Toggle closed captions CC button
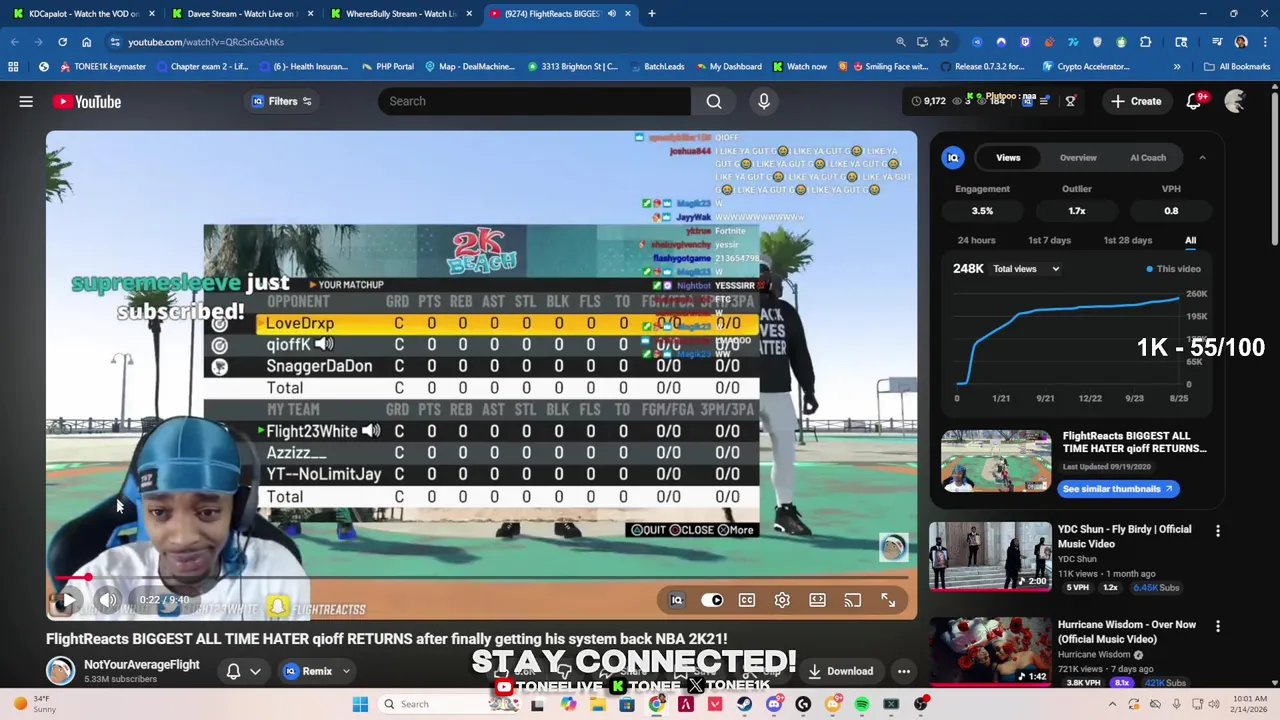 pyautogui.click(x=747, y=600)
